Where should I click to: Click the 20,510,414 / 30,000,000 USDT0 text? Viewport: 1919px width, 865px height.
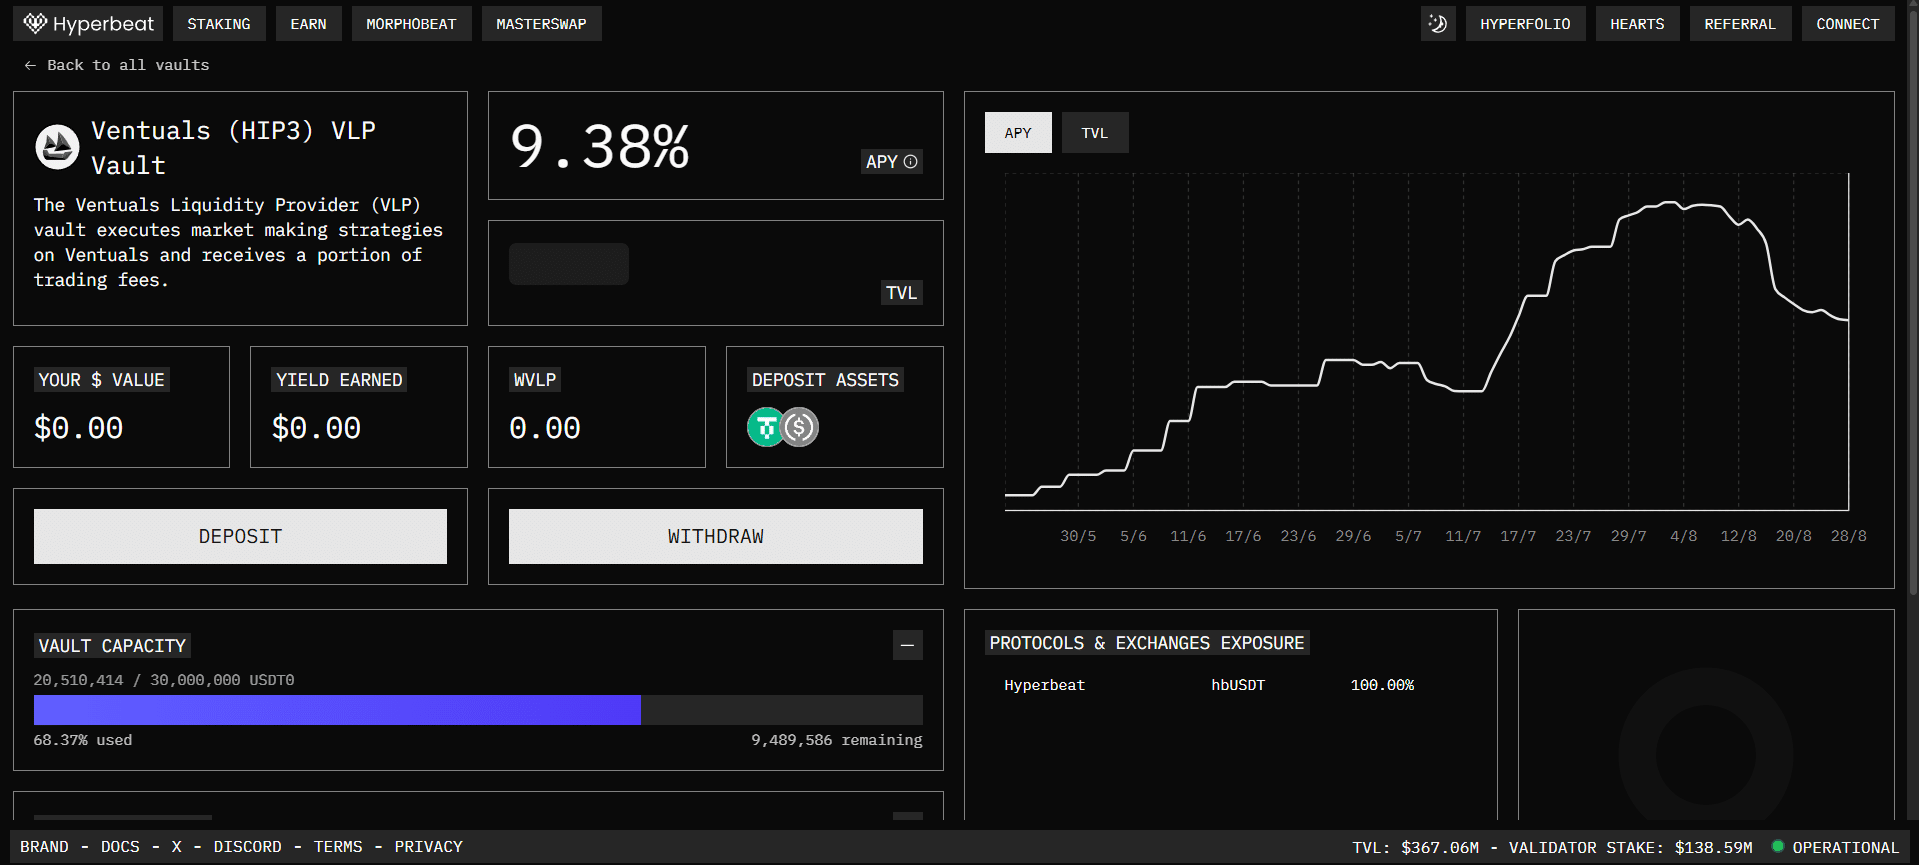click(164, 680)
